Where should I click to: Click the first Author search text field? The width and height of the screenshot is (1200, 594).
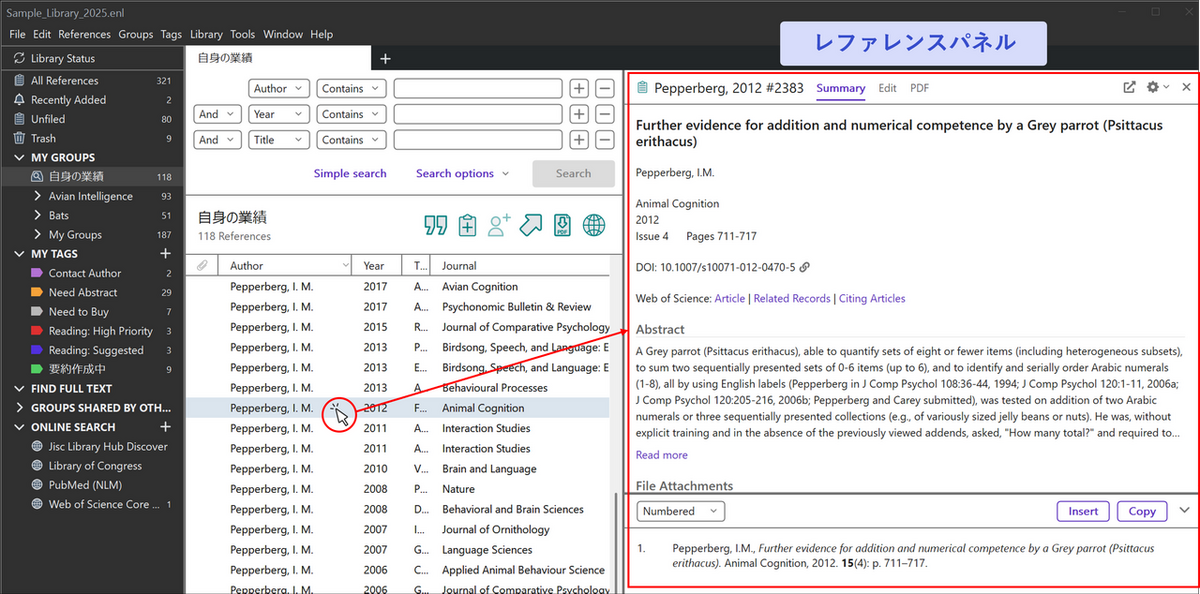tap(478, 88)
